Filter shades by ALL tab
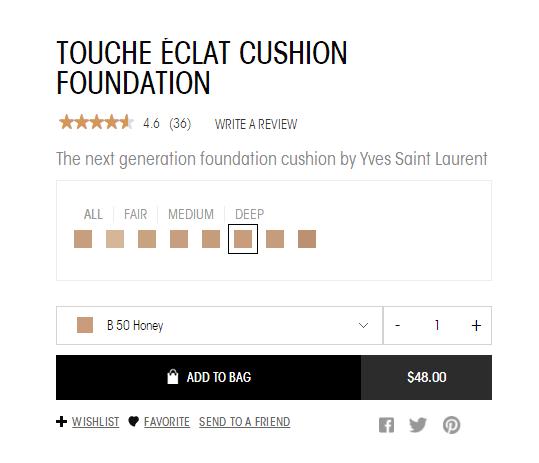Image resolution: width=539 pixels, height=463 pixels. click(93, 214)
